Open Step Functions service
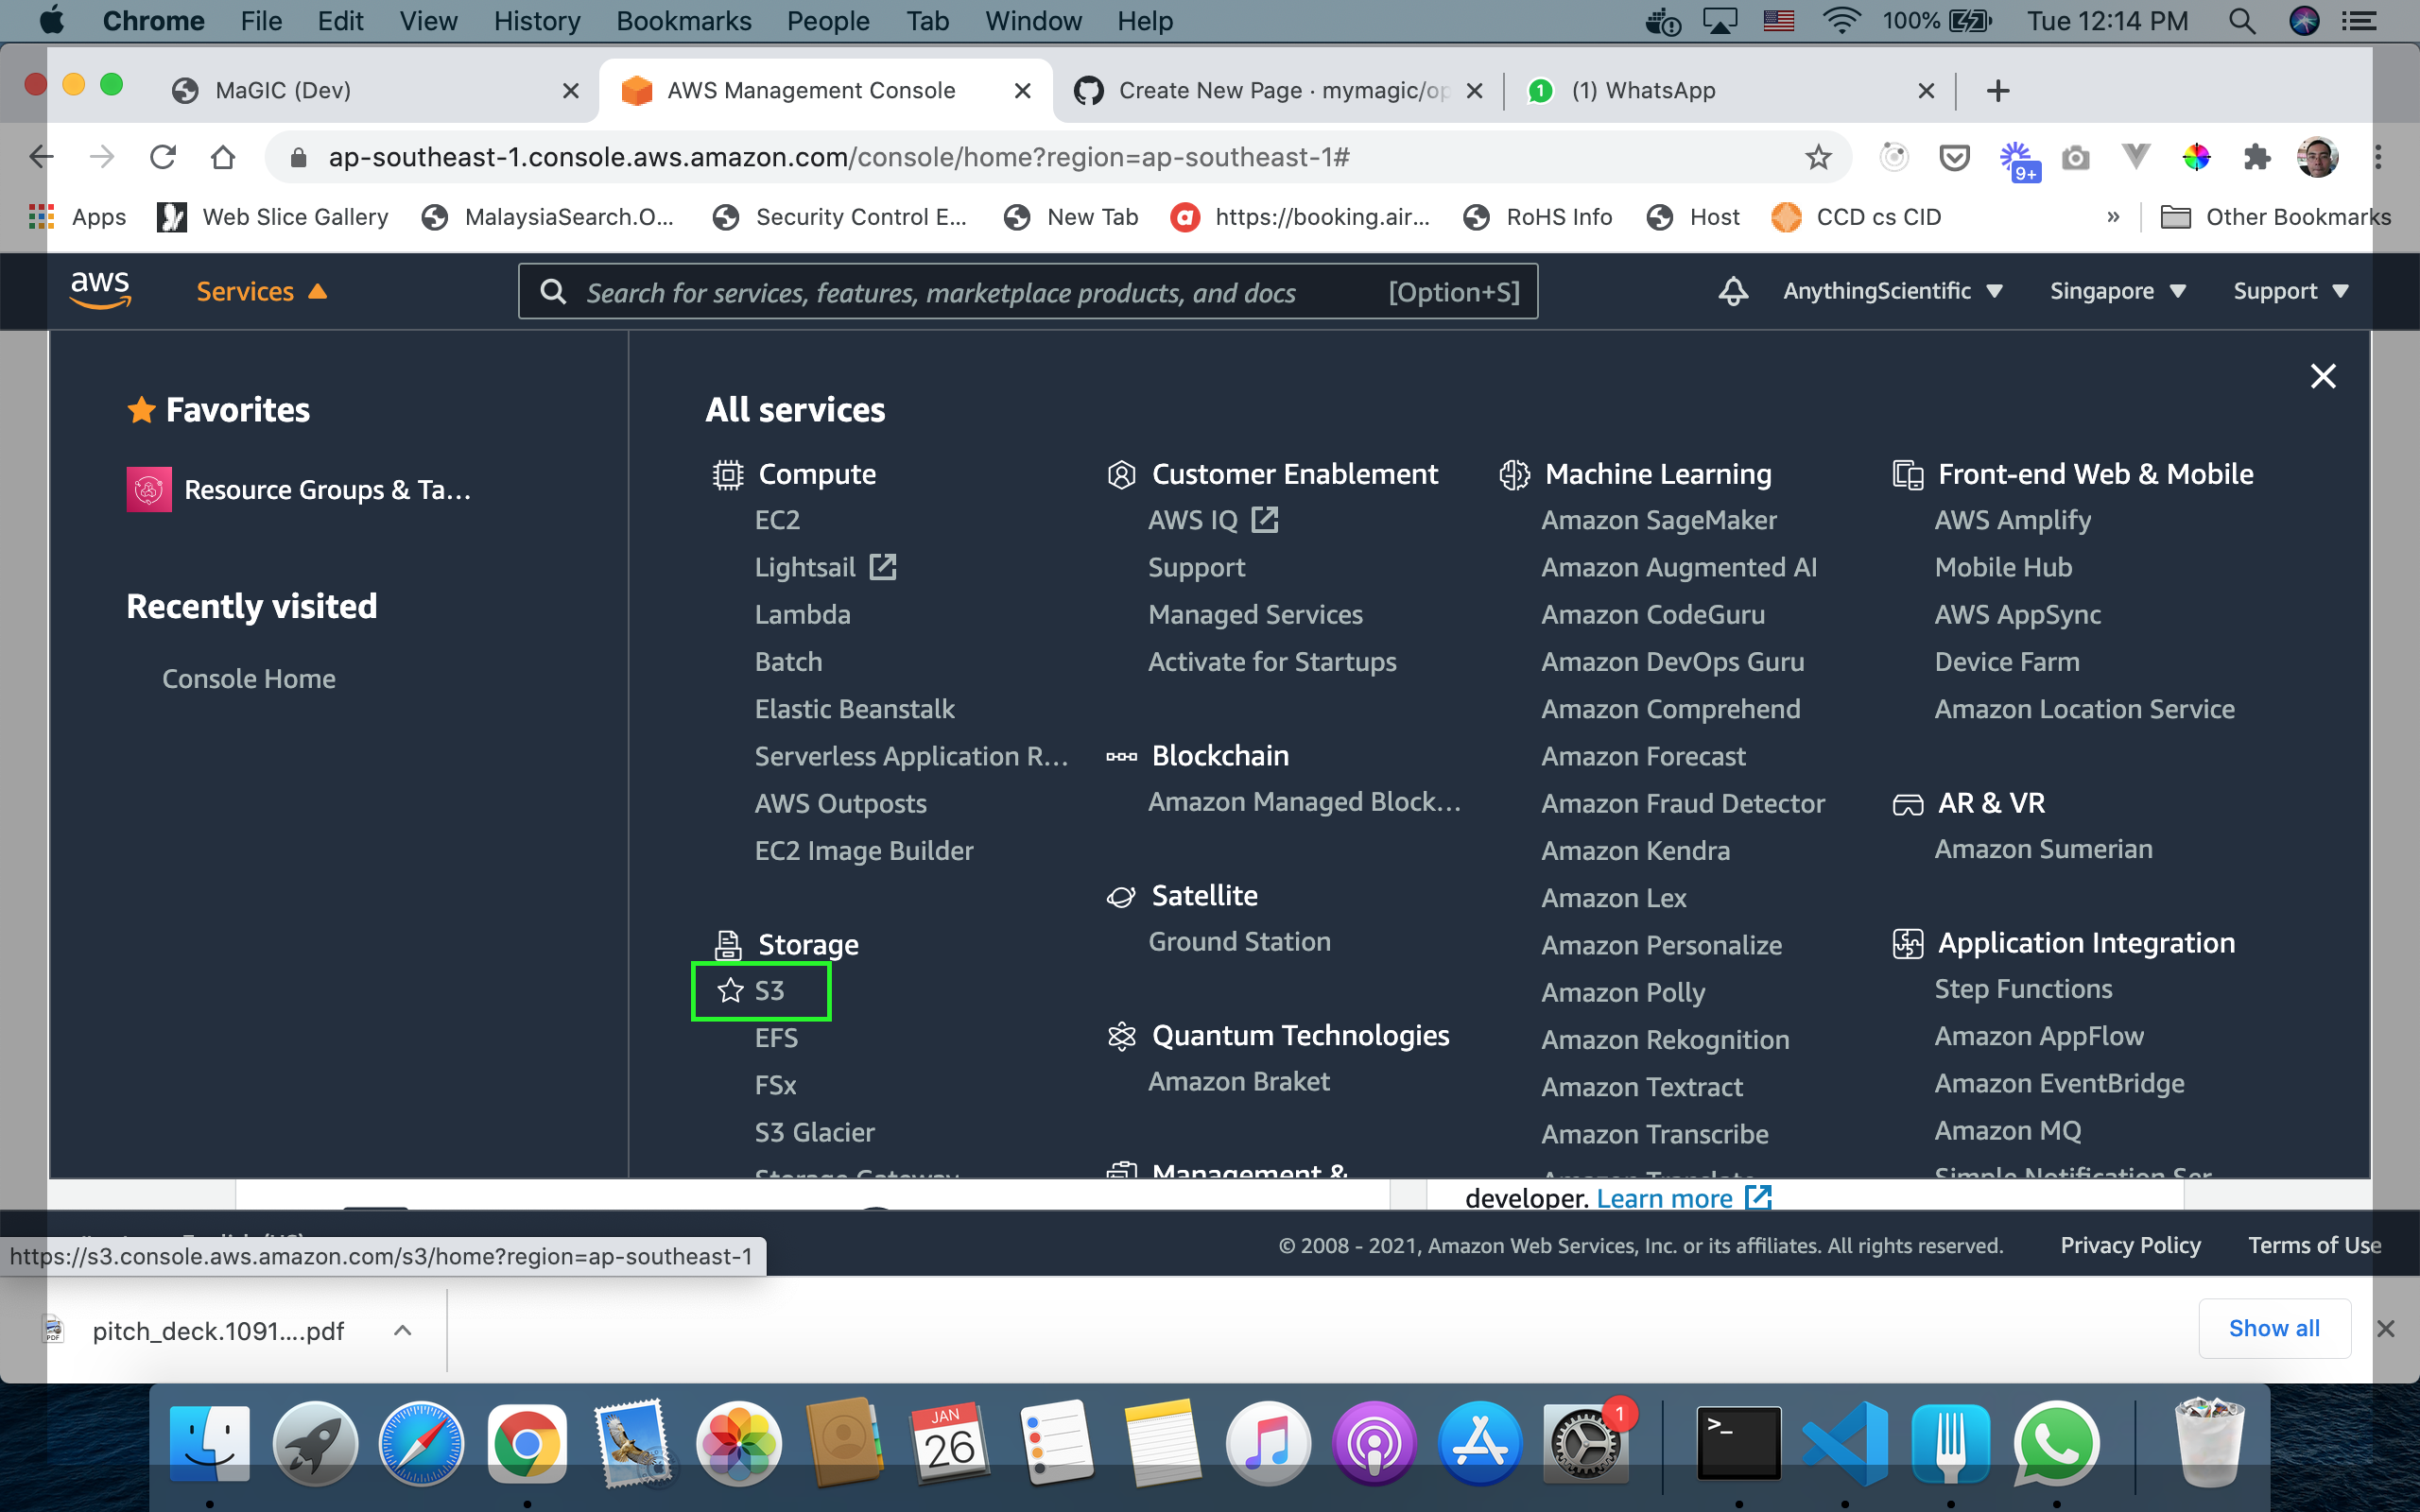Image resolution: width=2420 pixels, height=1512 pixels. (x=2023, y=989)
